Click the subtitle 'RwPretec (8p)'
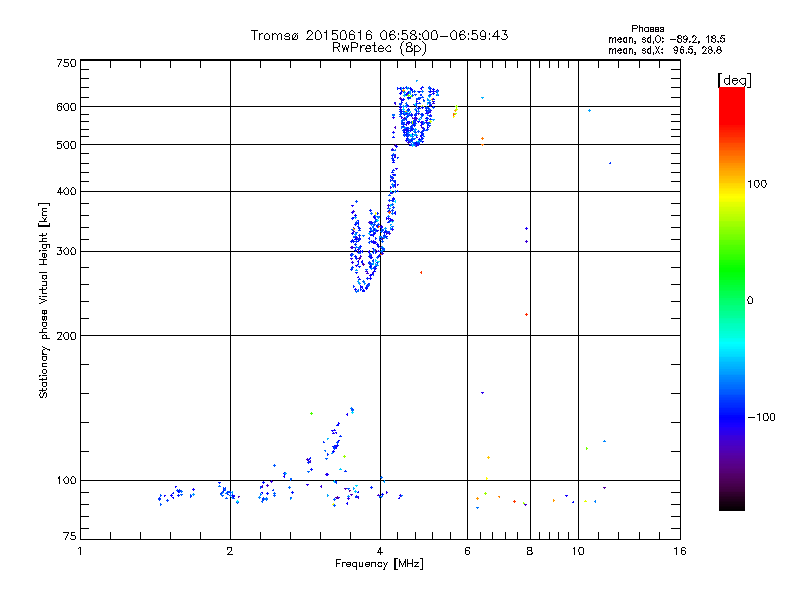The width and height of the screenshot is (800, 600). click(x=379, y=48)
